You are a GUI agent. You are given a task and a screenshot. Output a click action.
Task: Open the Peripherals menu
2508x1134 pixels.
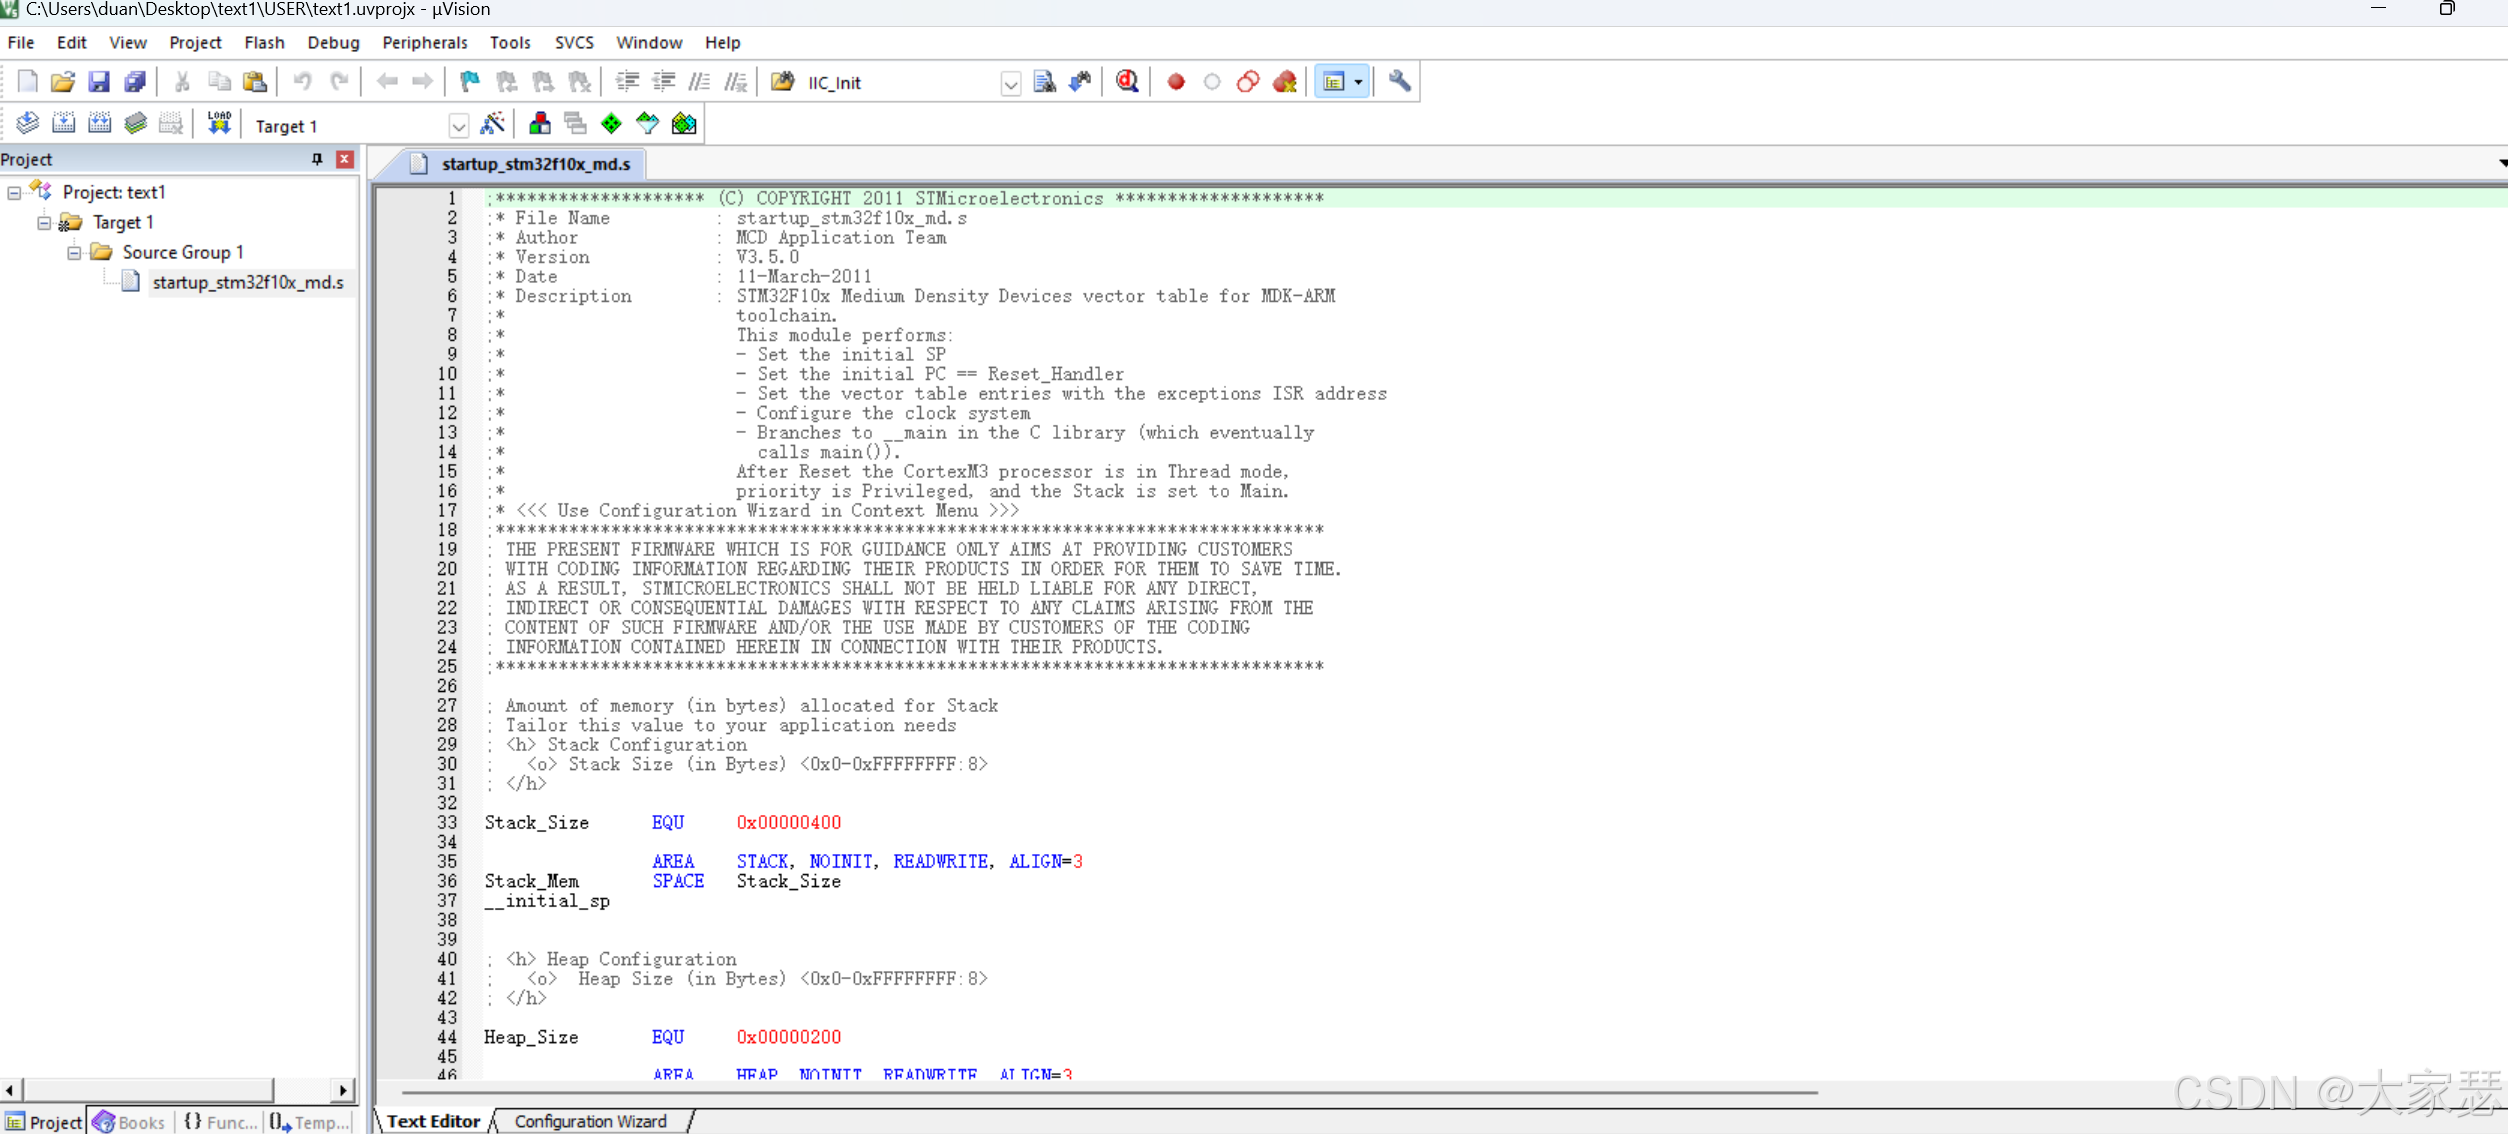tap(424, 42)
